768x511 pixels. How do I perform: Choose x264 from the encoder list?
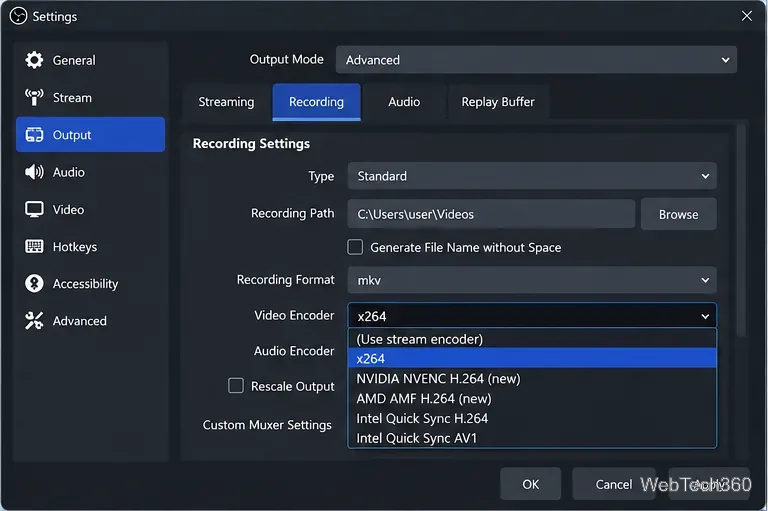(x=532, y=359)
